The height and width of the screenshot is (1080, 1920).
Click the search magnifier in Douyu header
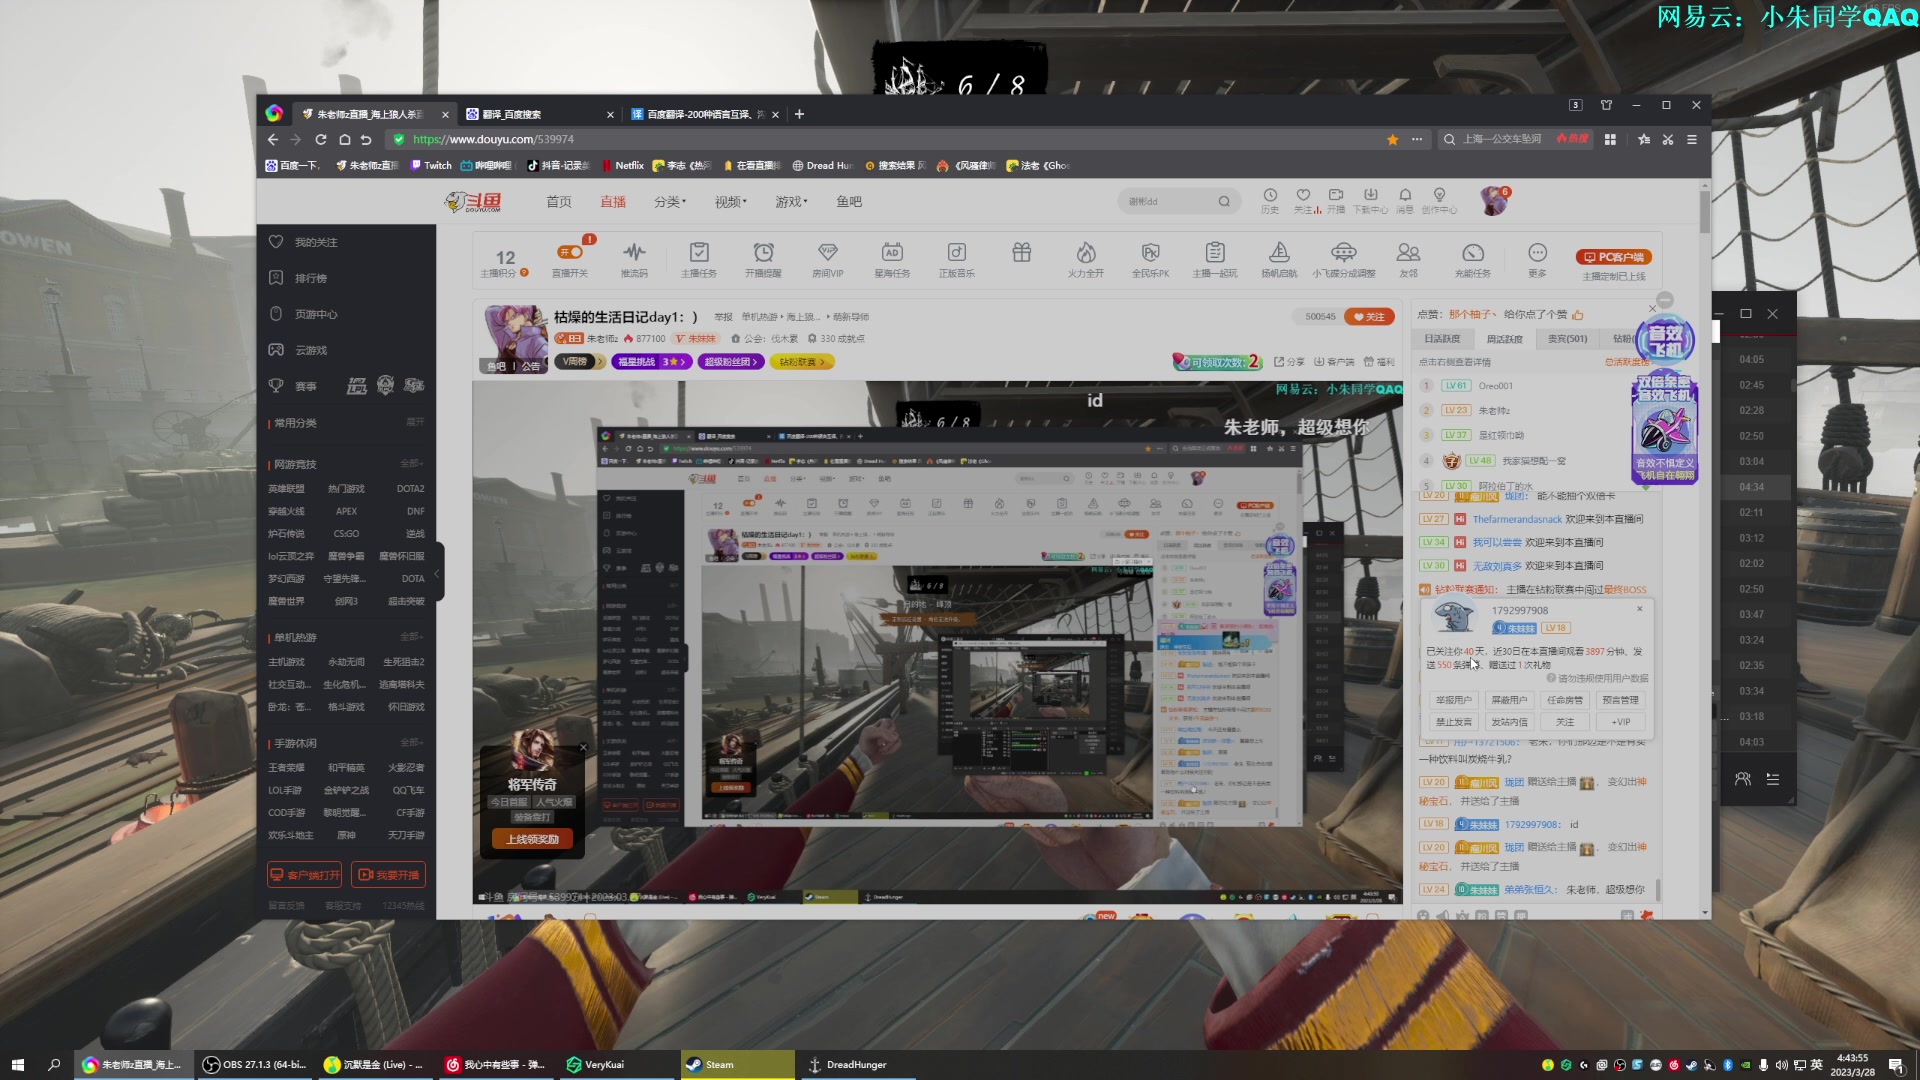(1224, 201)
